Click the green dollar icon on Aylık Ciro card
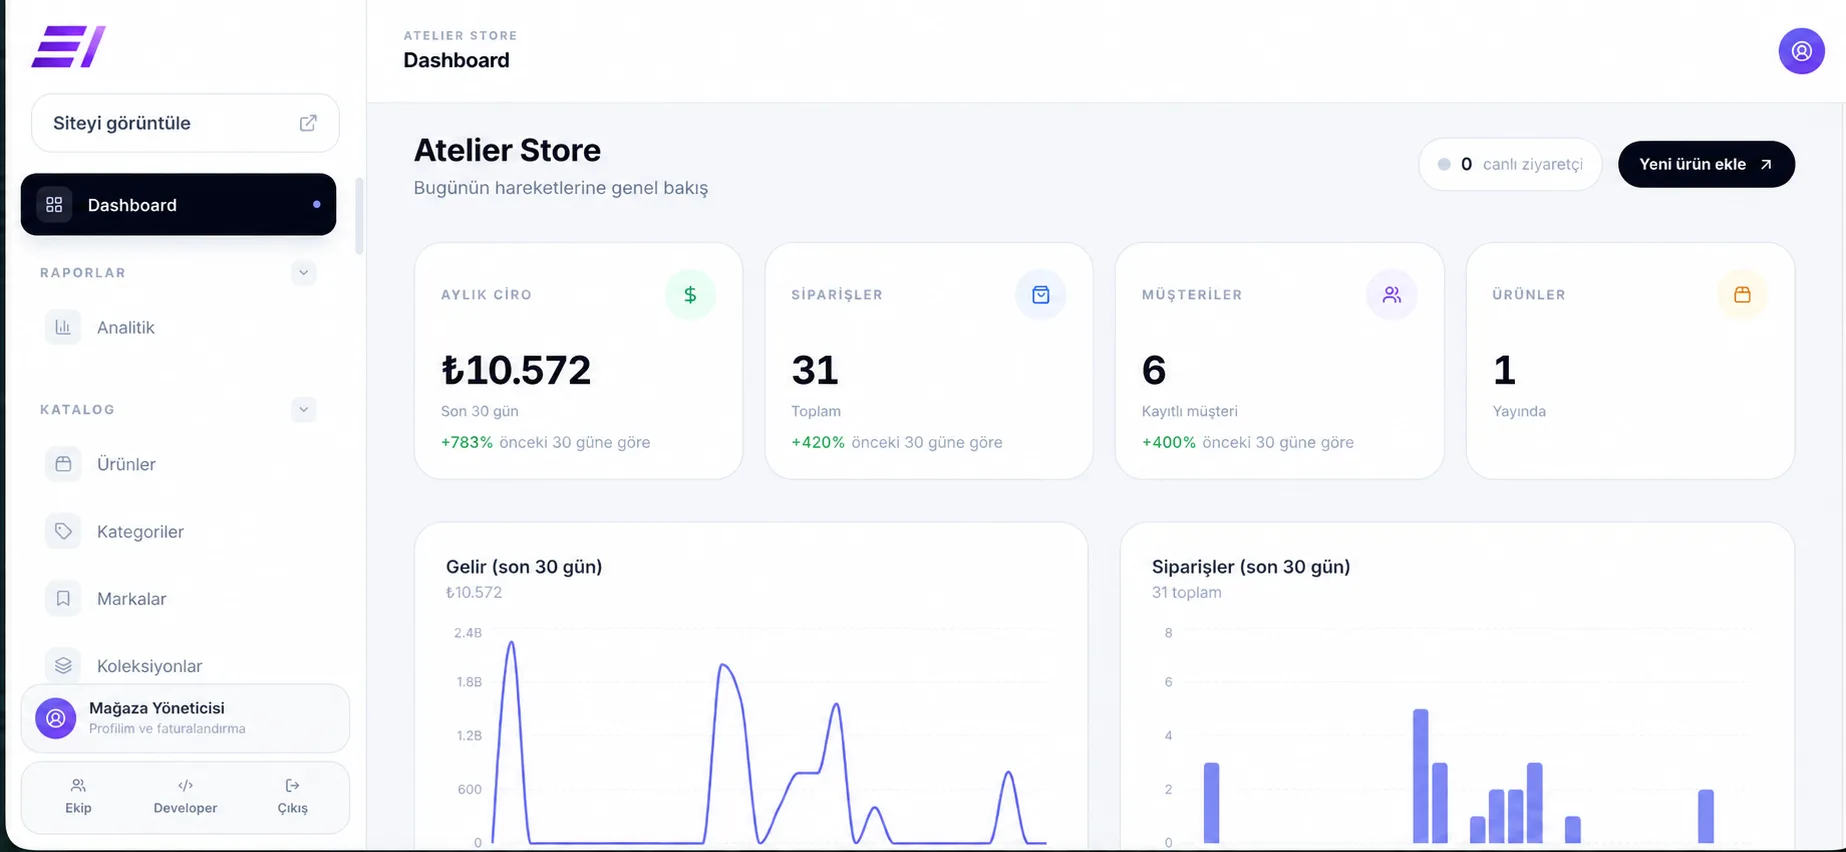This screenshot has height=852, width=1846. click(690, 295)
